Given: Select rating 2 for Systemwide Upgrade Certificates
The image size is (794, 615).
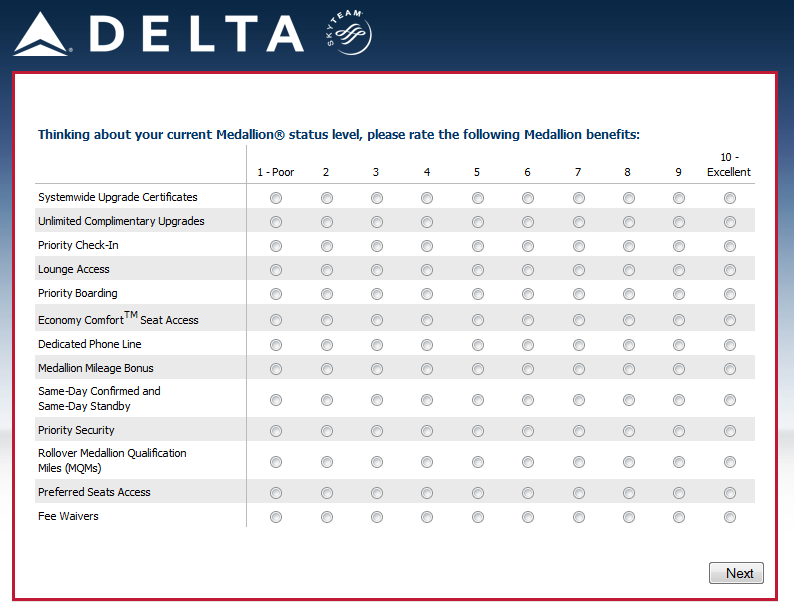Looking at the screenshot, I should point(326,198).
